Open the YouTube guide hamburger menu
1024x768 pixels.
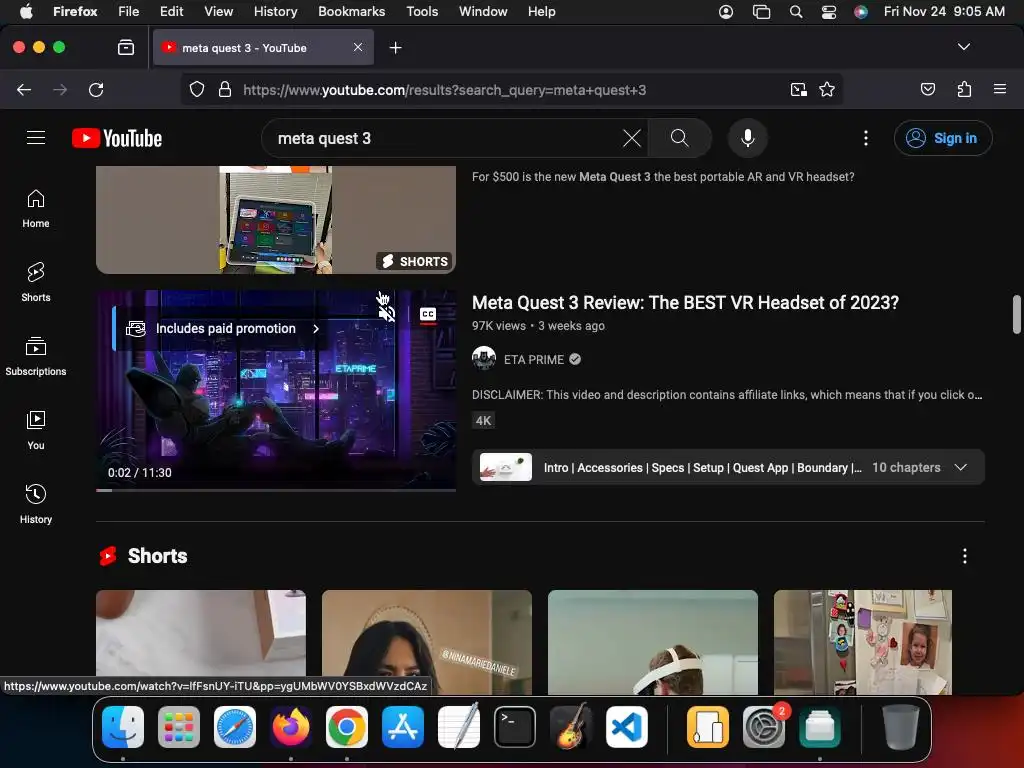point(36,138)
